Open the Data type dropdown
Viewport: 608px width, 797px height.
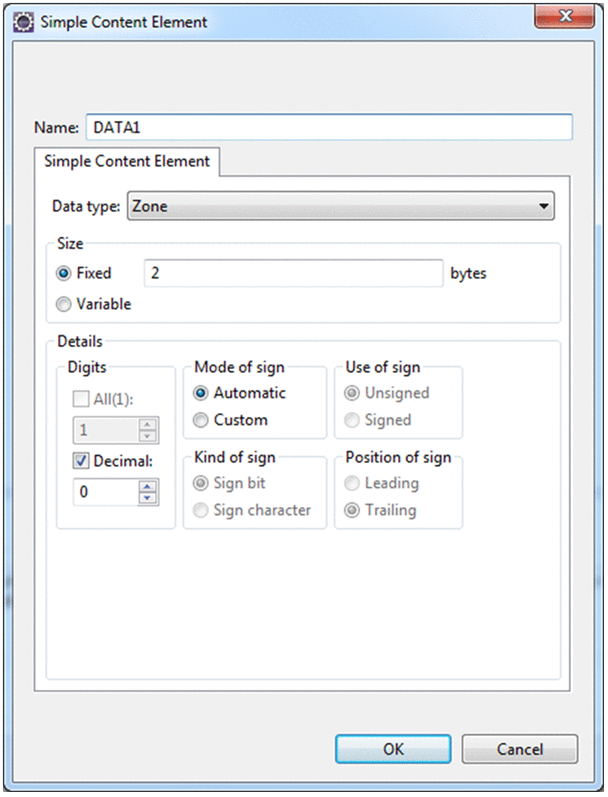coord(339,207)
